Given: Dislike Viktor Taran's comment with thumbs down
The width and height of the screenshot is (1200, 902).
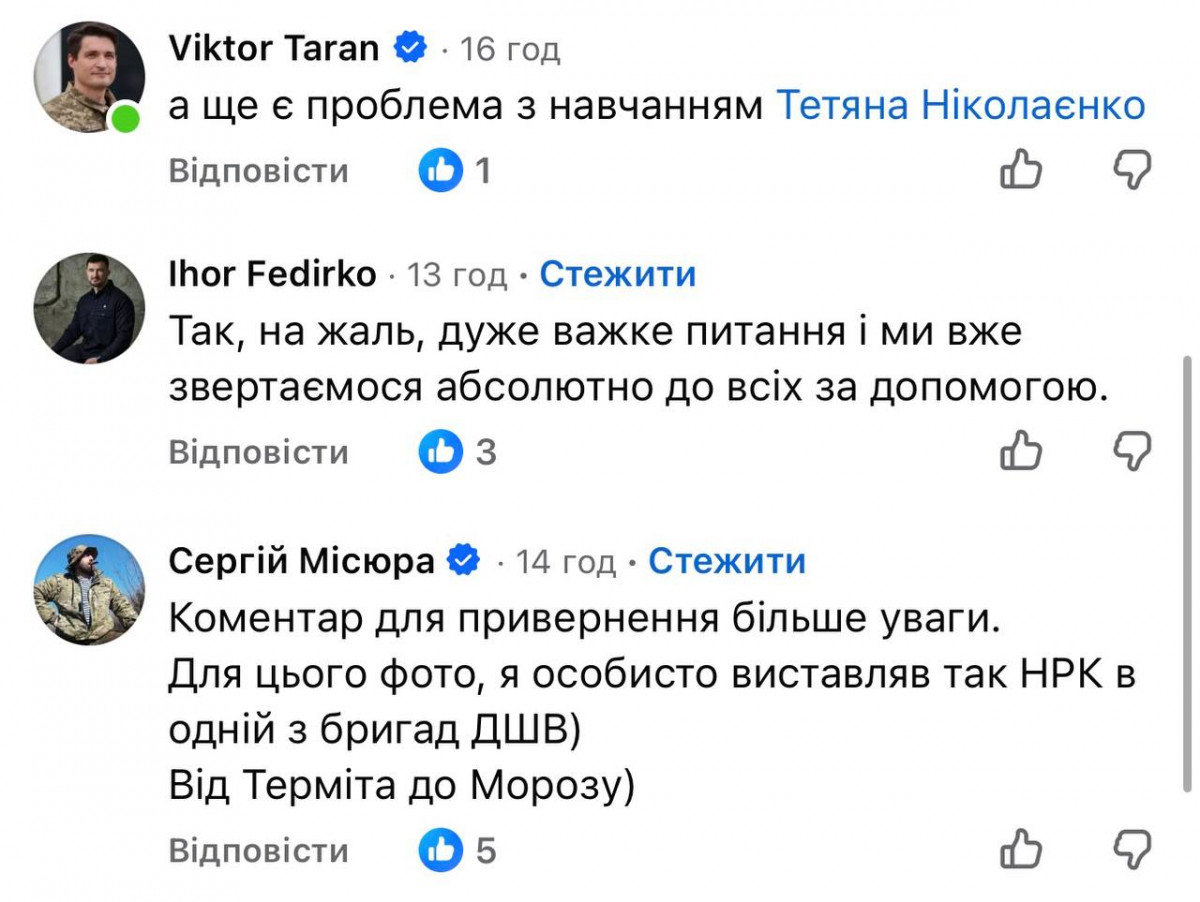Looking at the screenshot, I should 1133,171.
